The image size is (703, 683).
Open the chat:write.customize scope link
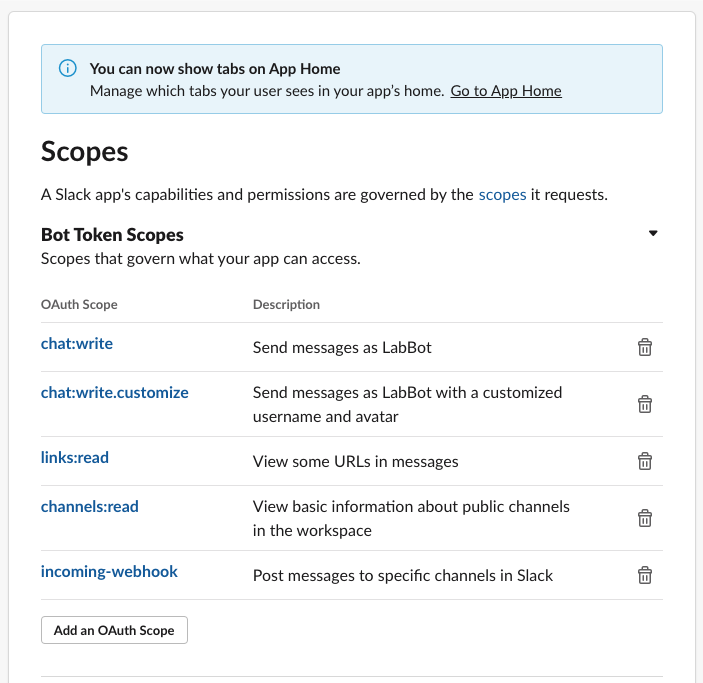click(x=114, y=393)
